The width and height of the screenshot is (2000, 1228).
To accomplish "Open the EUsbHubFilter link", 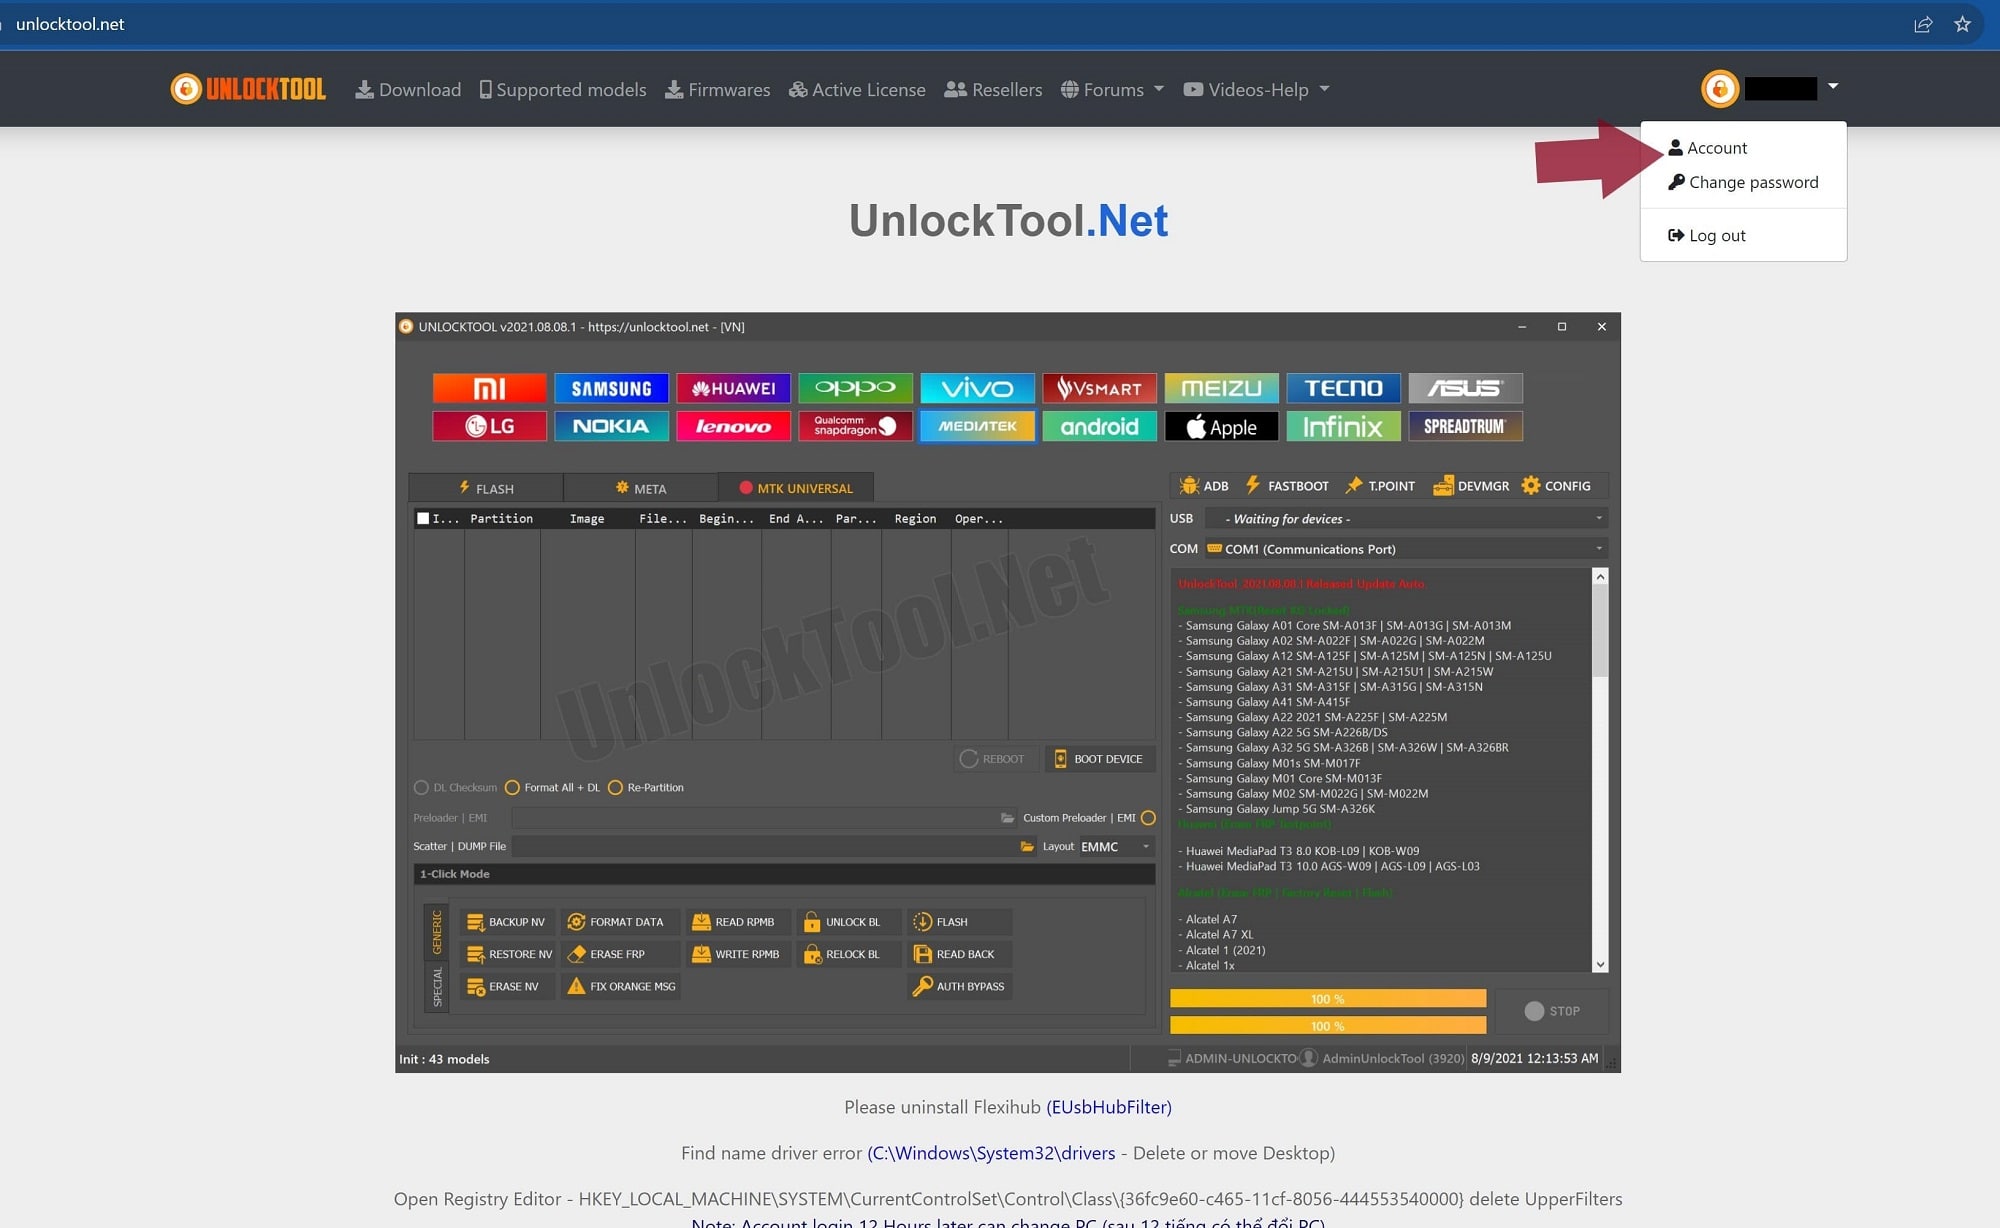I will pos(1108,1107).
